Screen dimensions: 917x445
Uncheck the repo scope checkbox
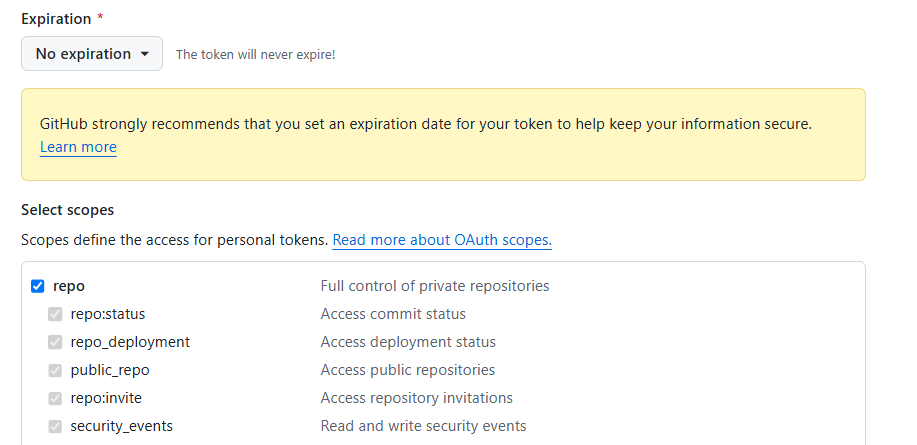pos(38,286)
